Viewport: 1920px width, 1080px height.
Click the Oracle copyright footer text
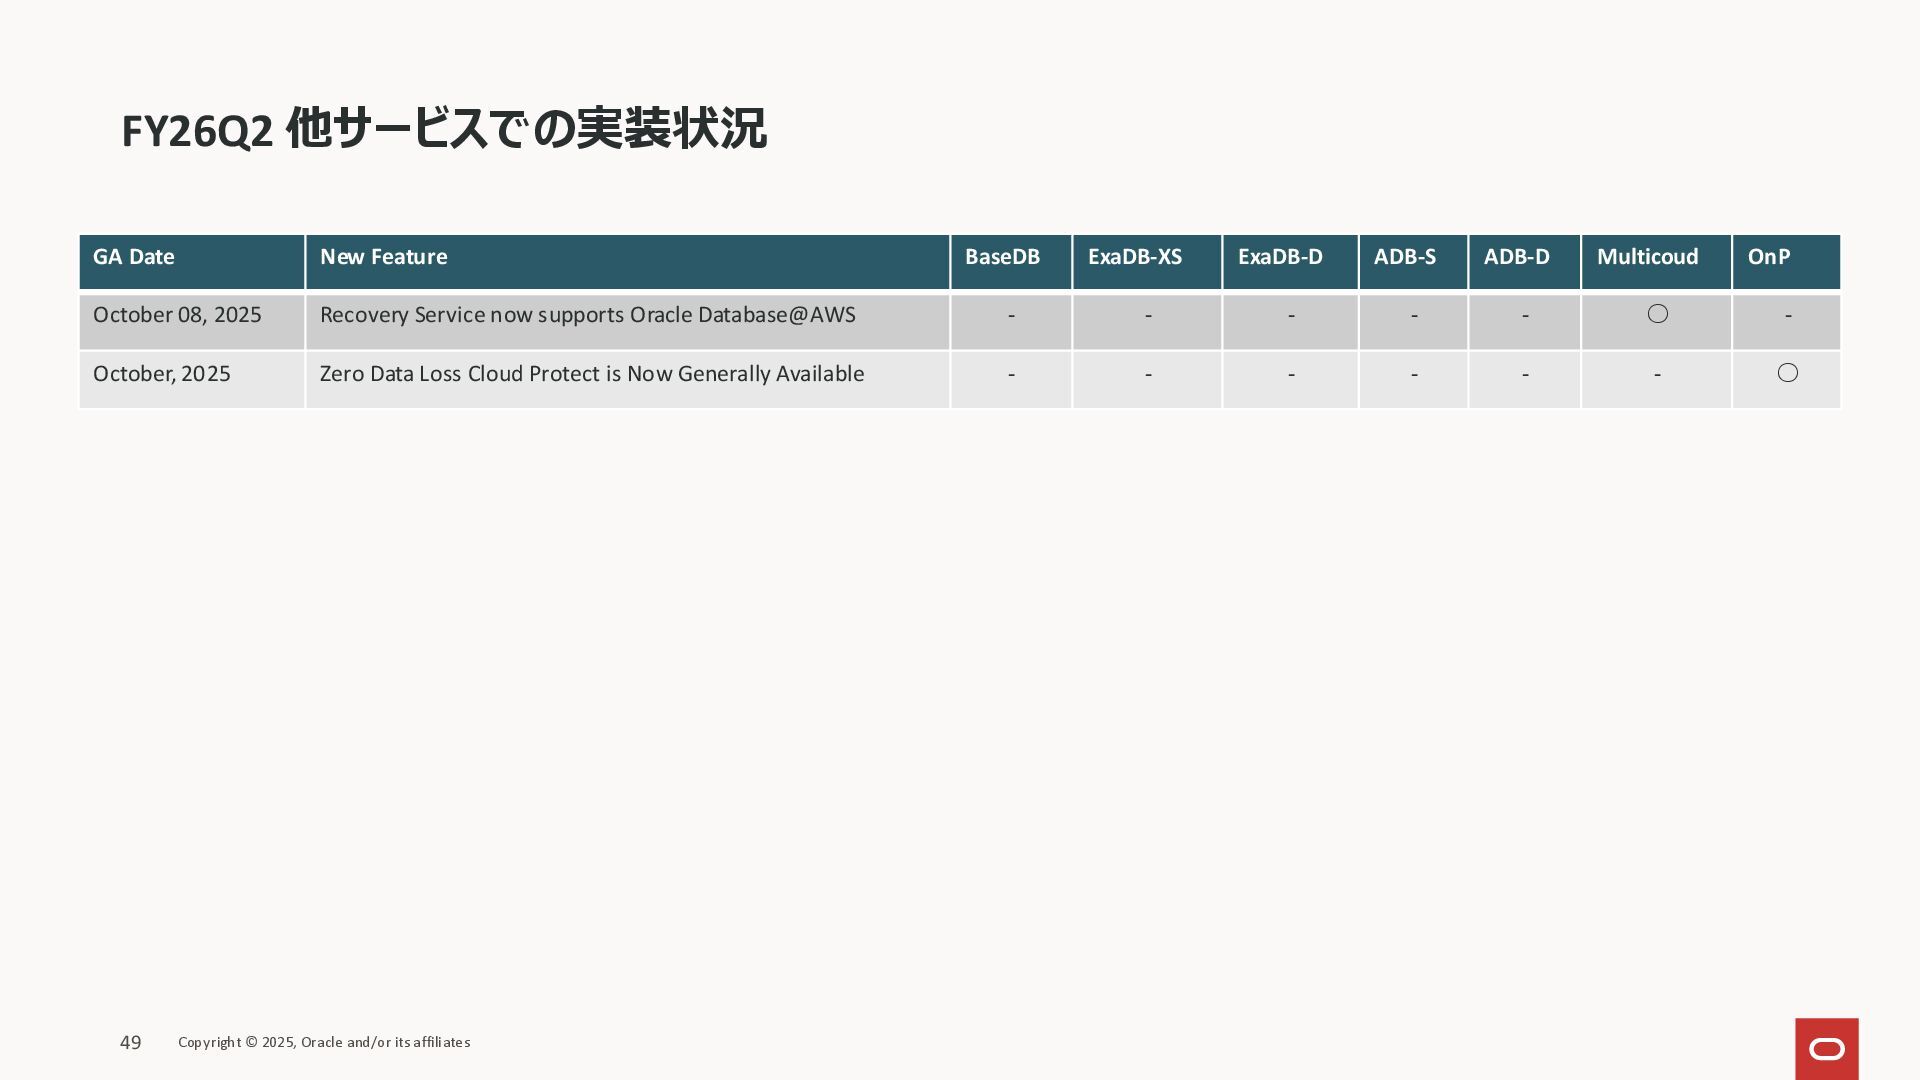point(324,1042)
